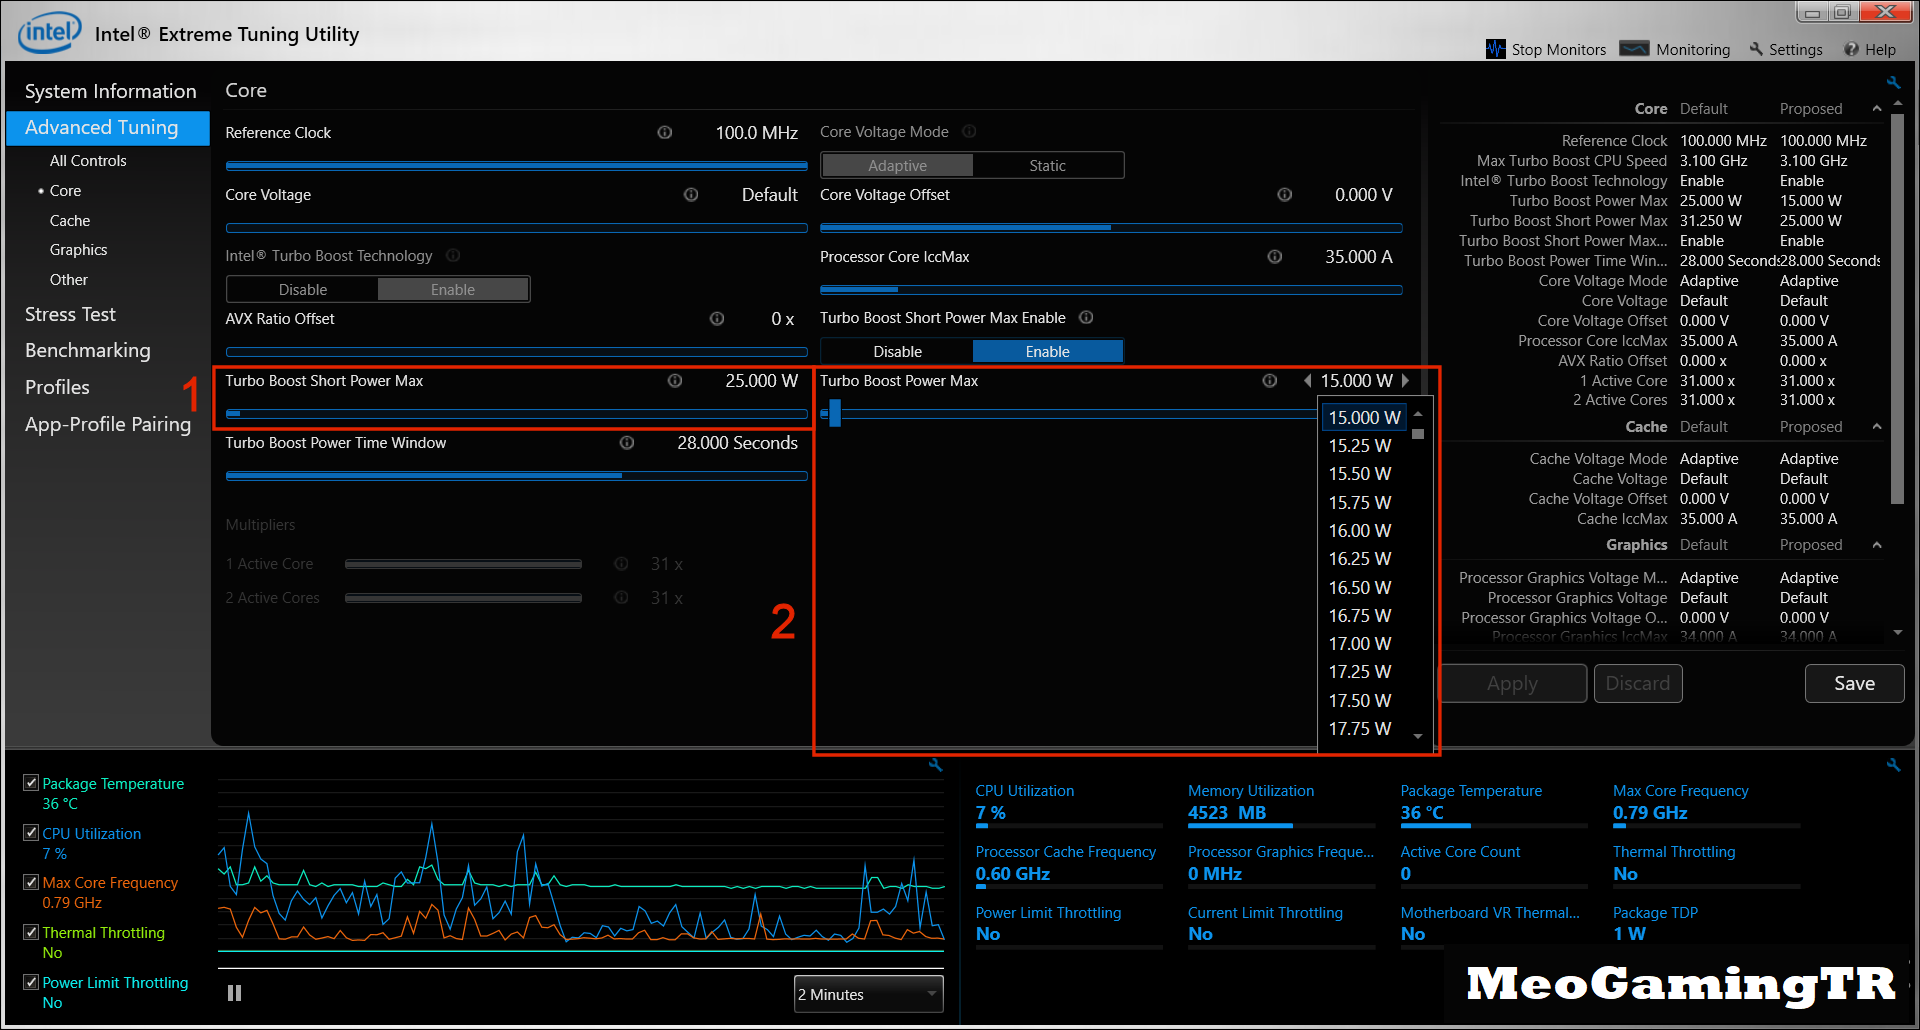The image size is (1920, 1030).
Task: Open All Controls under Advanced Tuning
Action: 88,160
